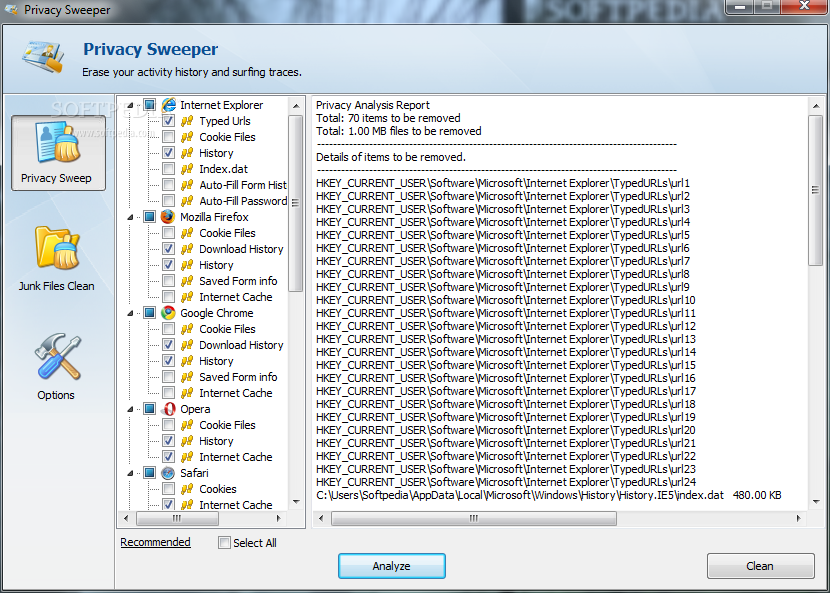Viewport: 830px width, 593px height.
Task: Open the Junk Files Clean section
Action: [x=57, y=258]
